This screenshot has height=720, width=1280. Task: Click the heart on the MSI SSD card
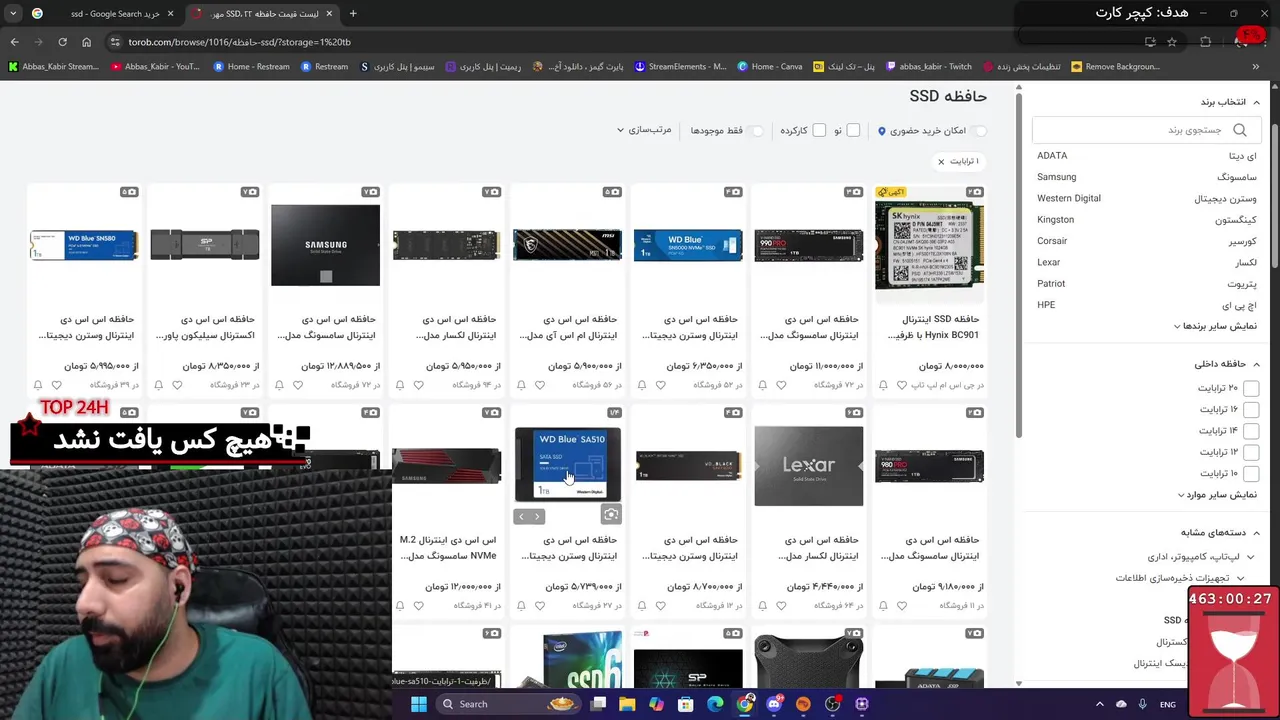point(539,385)
